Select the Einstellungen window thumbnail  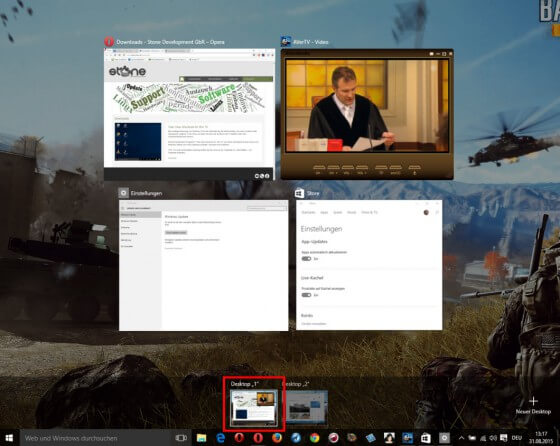click(204, 265)
